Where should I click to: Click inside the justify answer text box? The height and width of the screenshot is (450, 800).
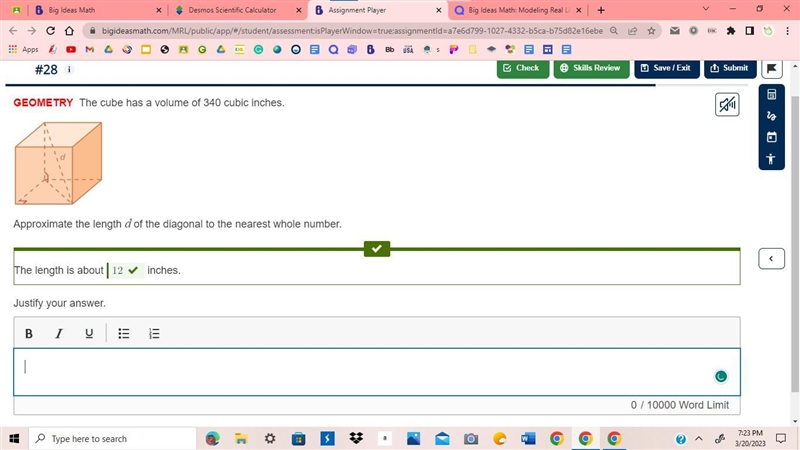pos(377,372)
